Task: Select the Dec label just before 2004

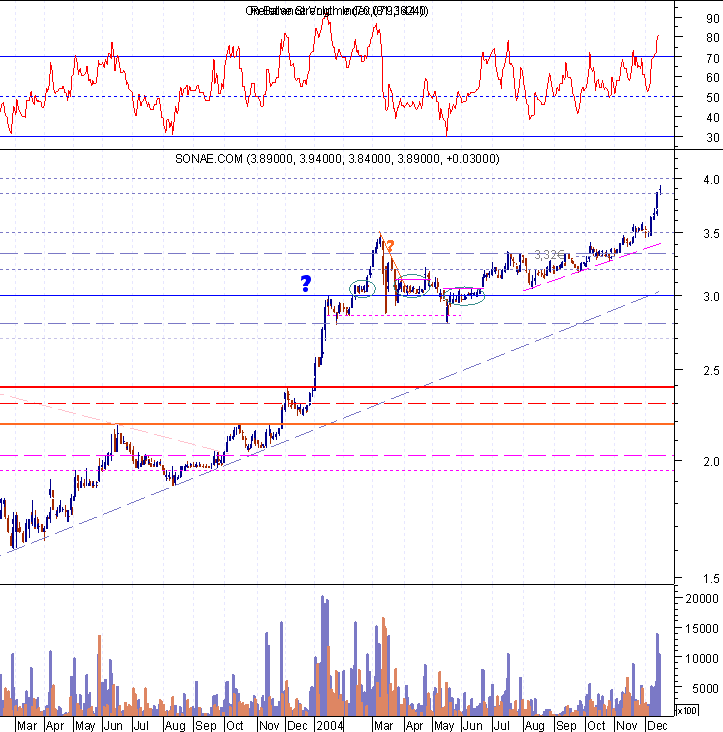Action: (297, 725)
